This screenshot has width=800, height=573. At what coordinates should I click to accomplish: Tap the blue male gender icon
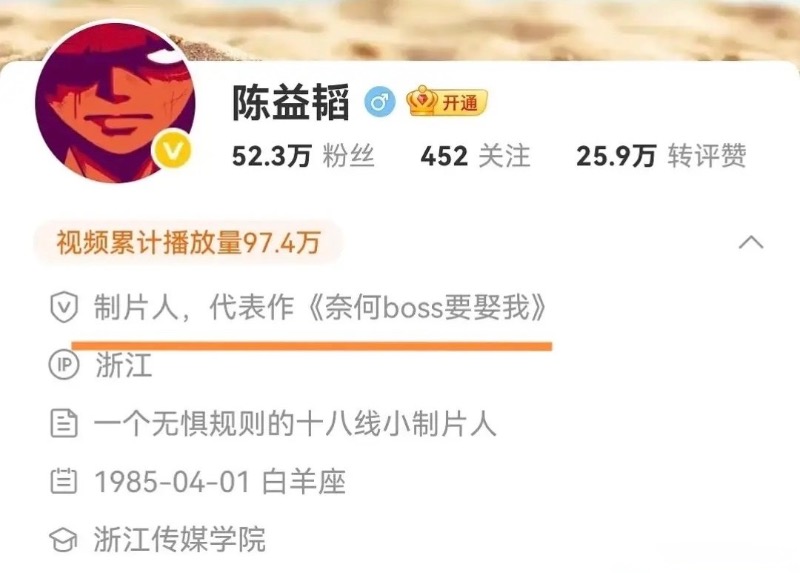(380, 103)
